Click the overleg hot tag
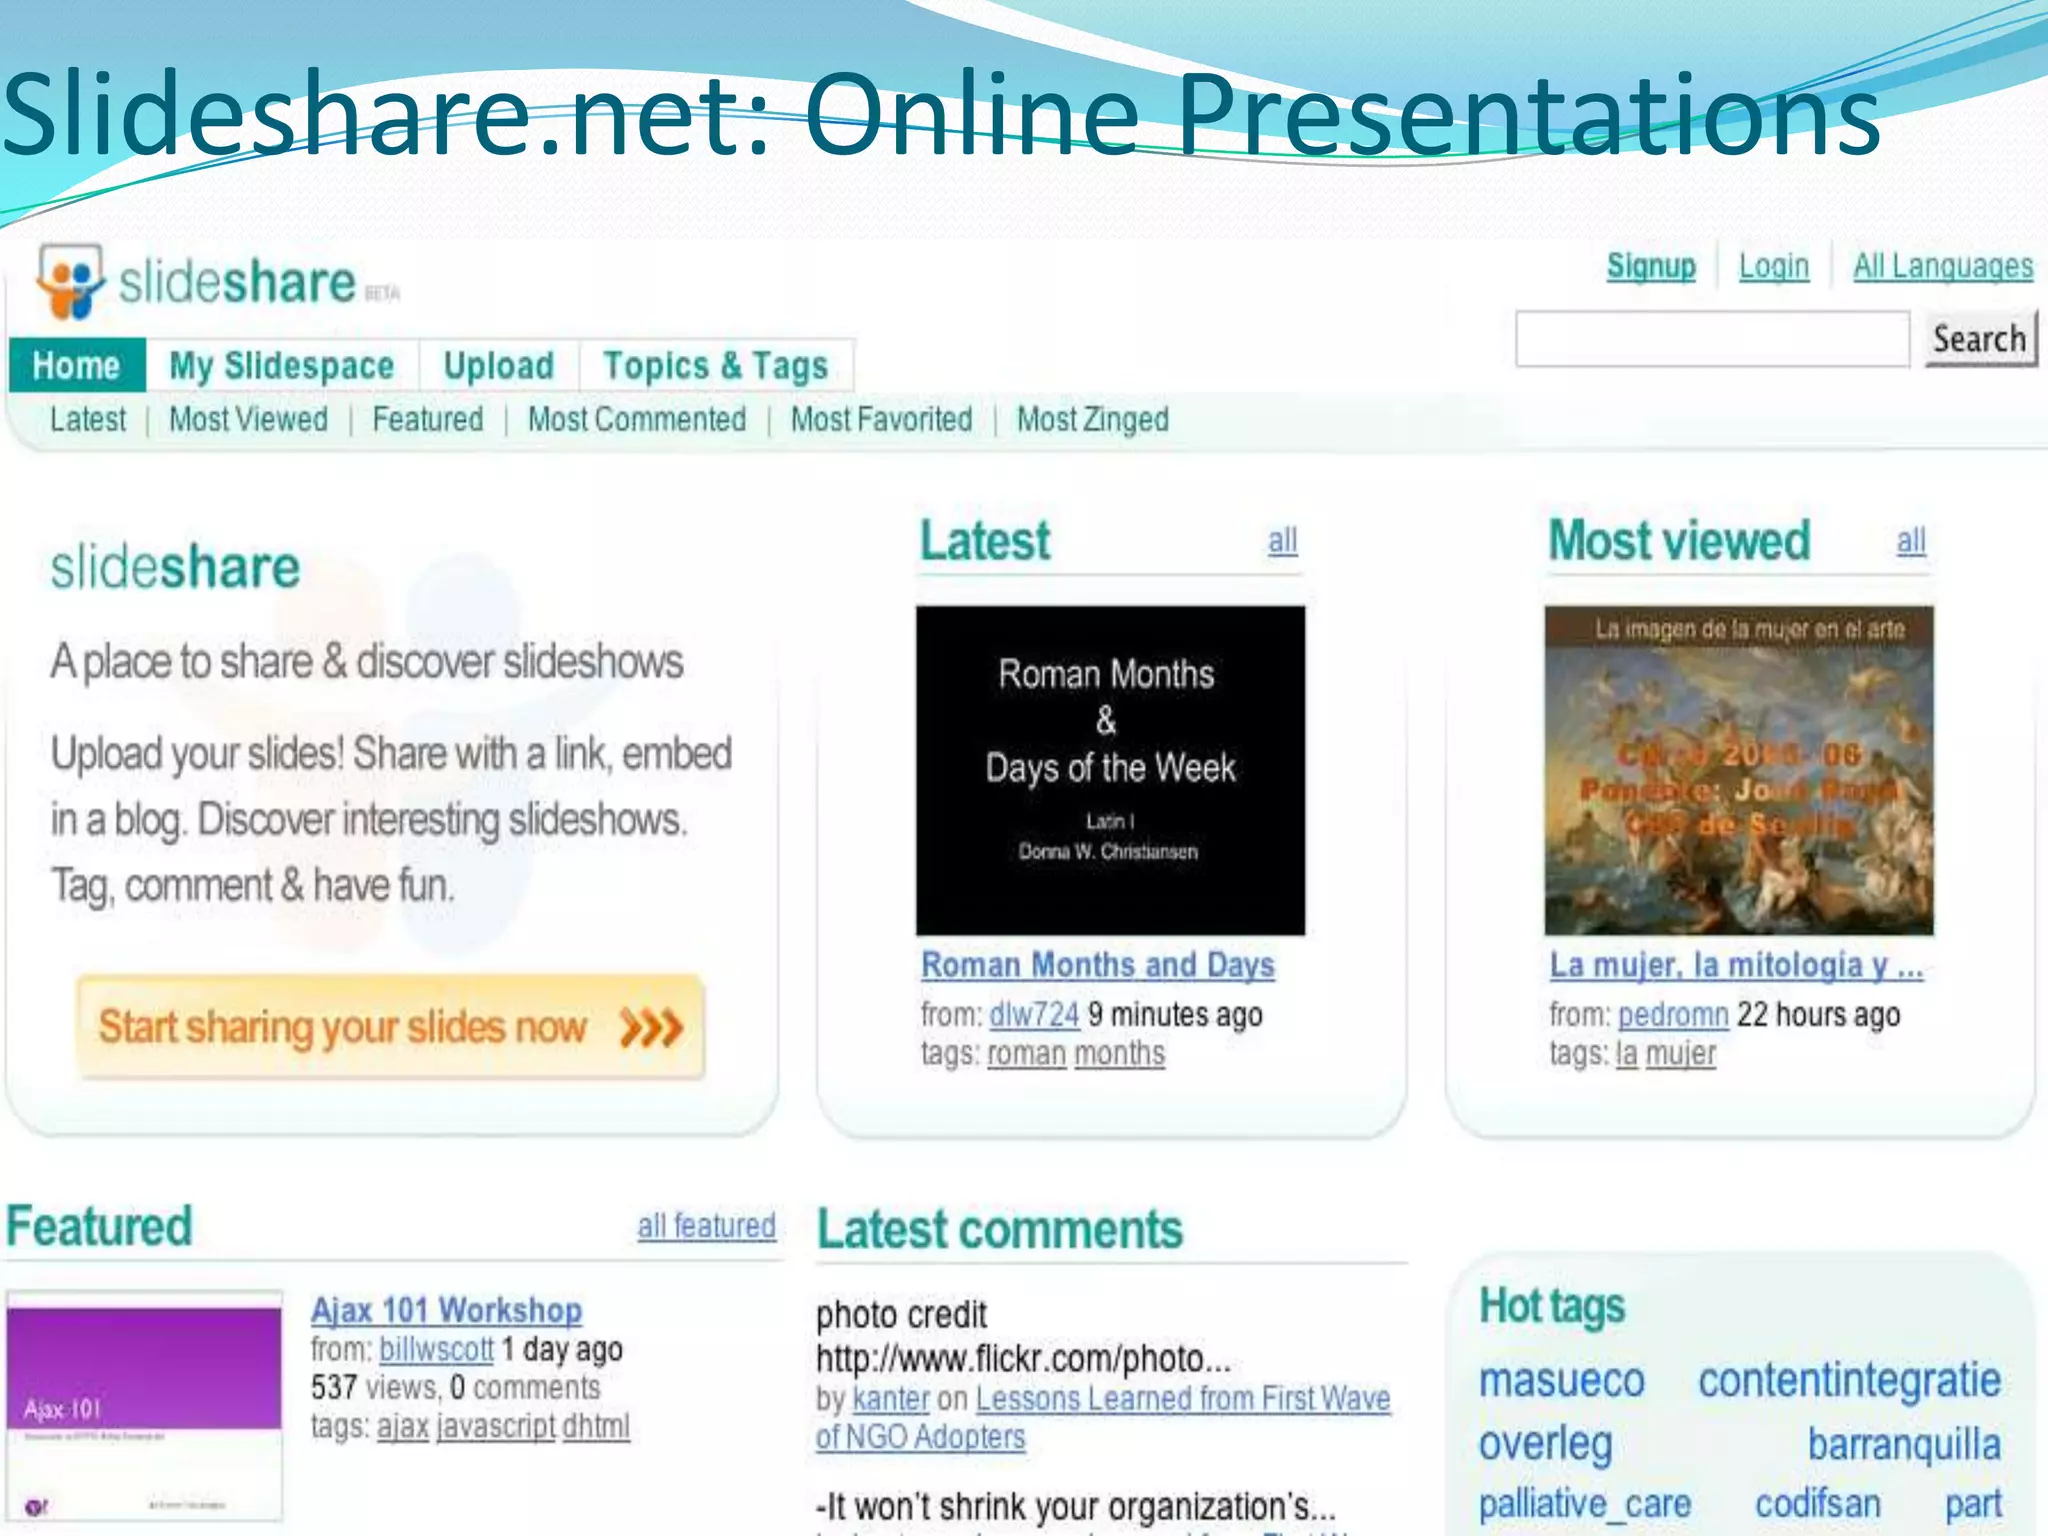This screenshot has width=2048, height=1536. 1546,1444
